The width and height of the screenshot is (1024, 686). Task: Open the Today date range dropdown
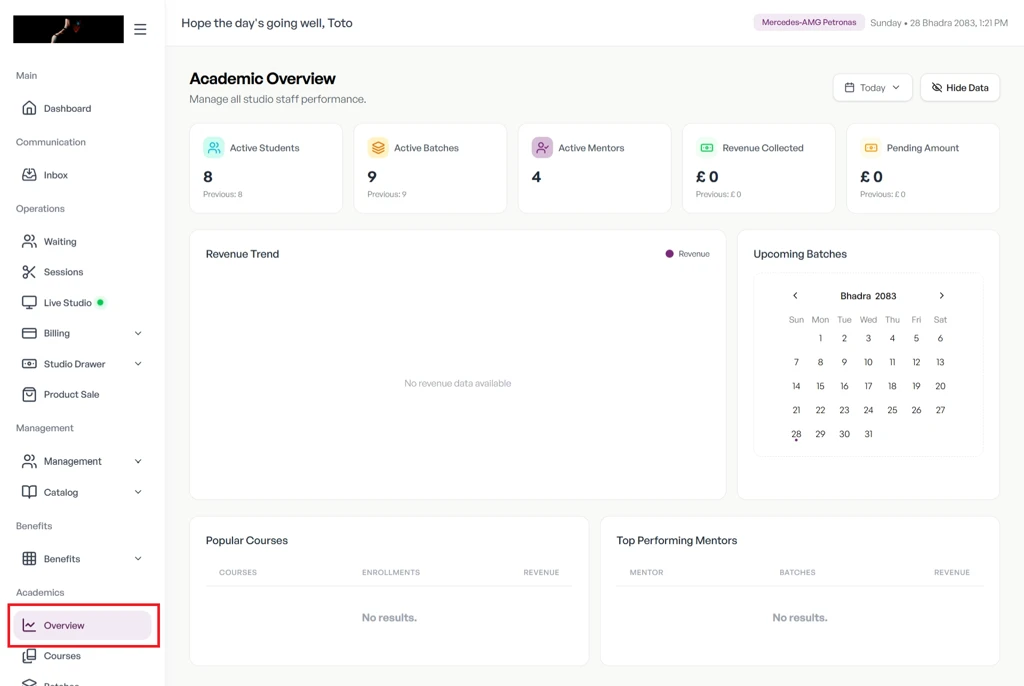[x=872, y=88]
